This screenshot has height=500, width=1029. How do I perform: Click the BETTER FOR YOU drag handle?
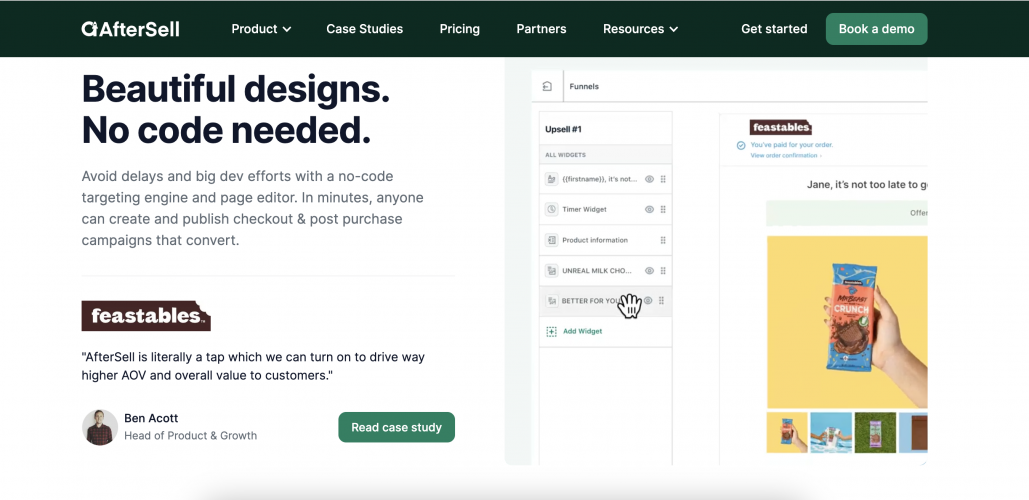[662, 301]
